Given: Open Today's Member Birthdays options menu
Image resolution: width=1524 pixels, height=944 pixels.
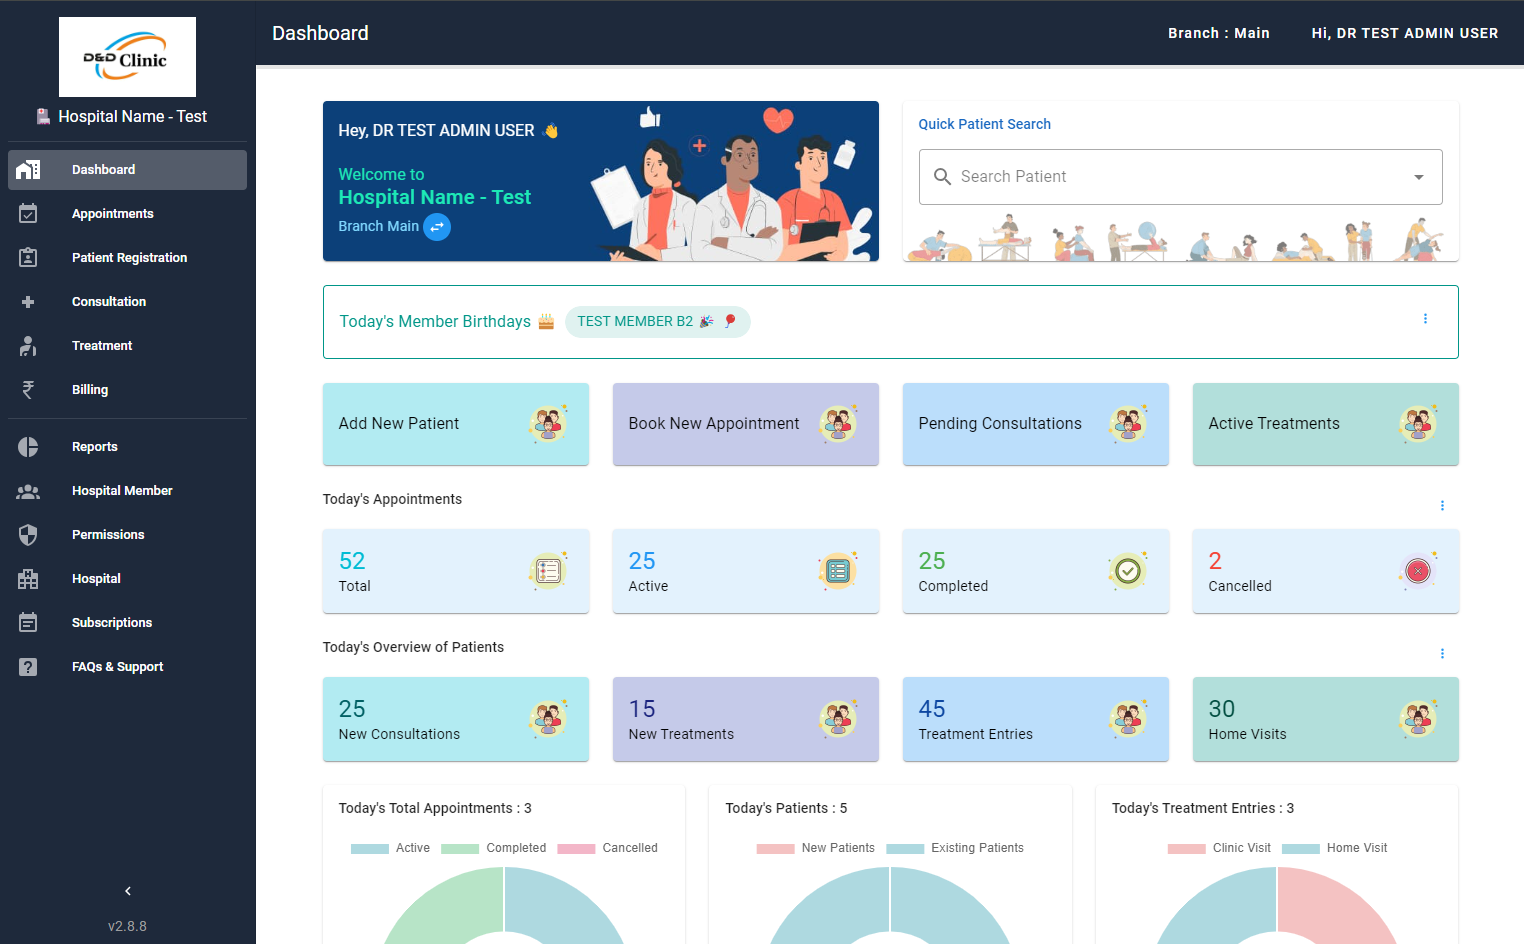Looking at the screenshot, I should pyautogui.click(x=1425, y=319).
